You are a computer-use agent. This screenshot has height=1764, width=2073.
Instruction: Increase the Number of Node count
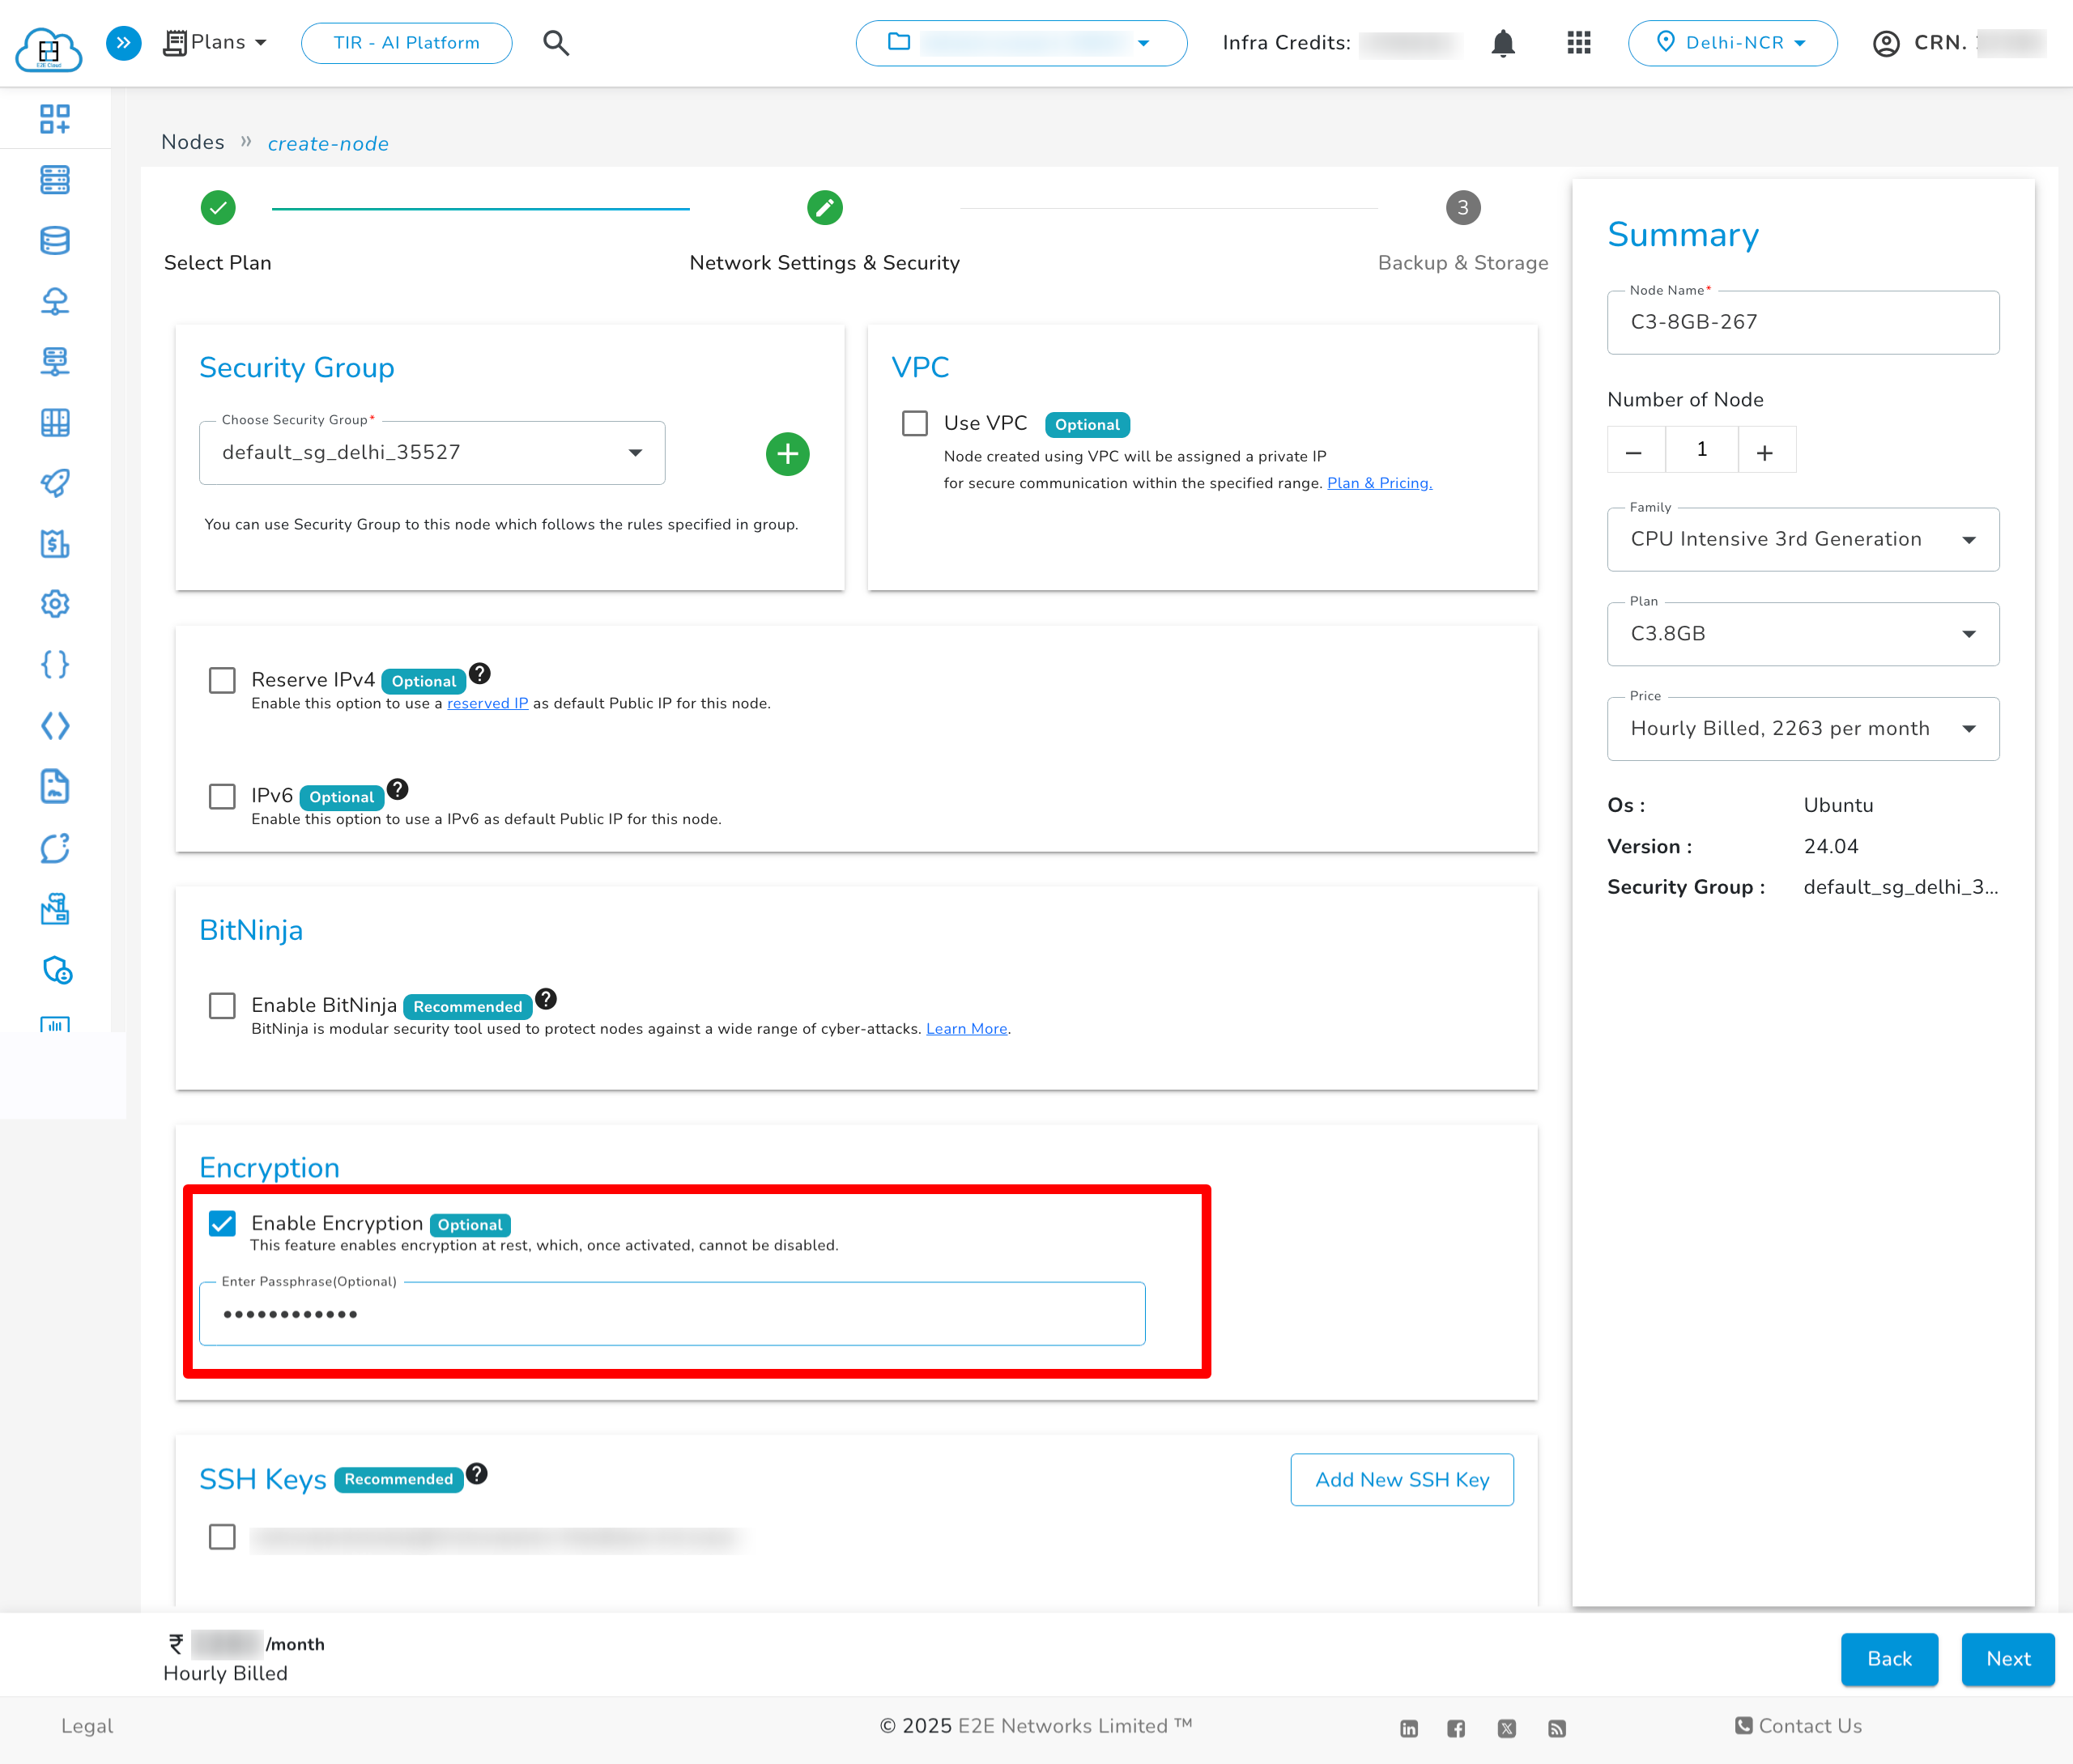pyautogui.click(x=1766, y=449)
